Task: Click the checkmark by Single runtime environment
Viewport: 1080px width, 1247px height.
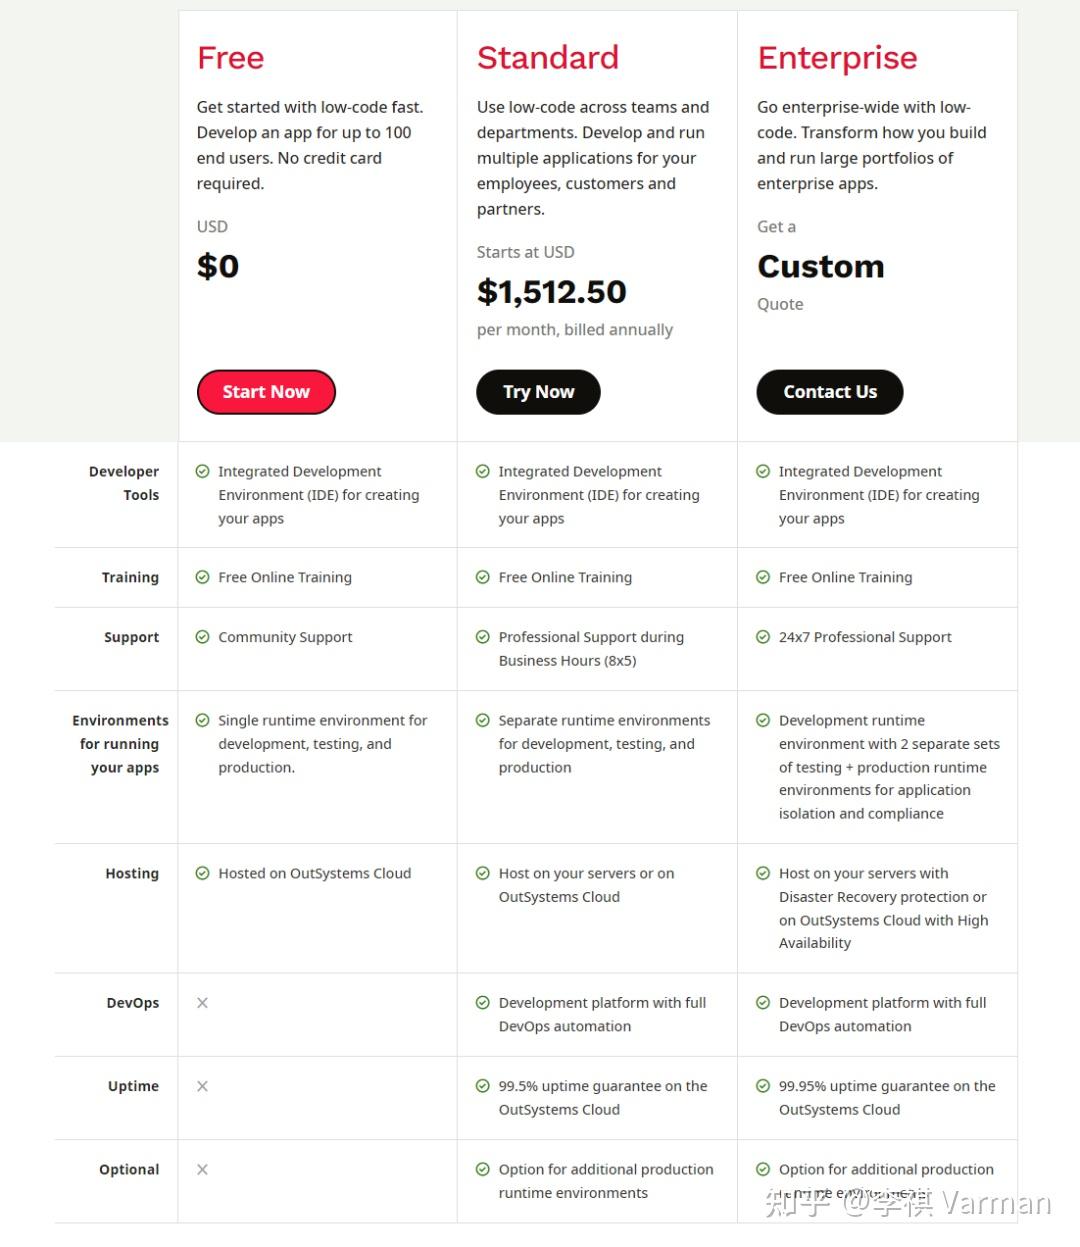Action: [x=202, y=720]
